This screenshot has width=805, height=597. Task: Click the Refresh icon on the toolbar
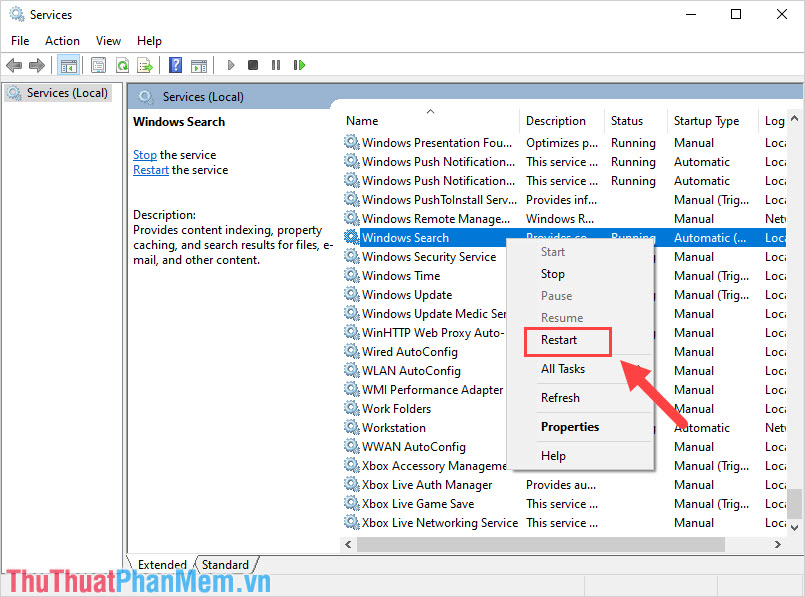[x=122, y=64]
